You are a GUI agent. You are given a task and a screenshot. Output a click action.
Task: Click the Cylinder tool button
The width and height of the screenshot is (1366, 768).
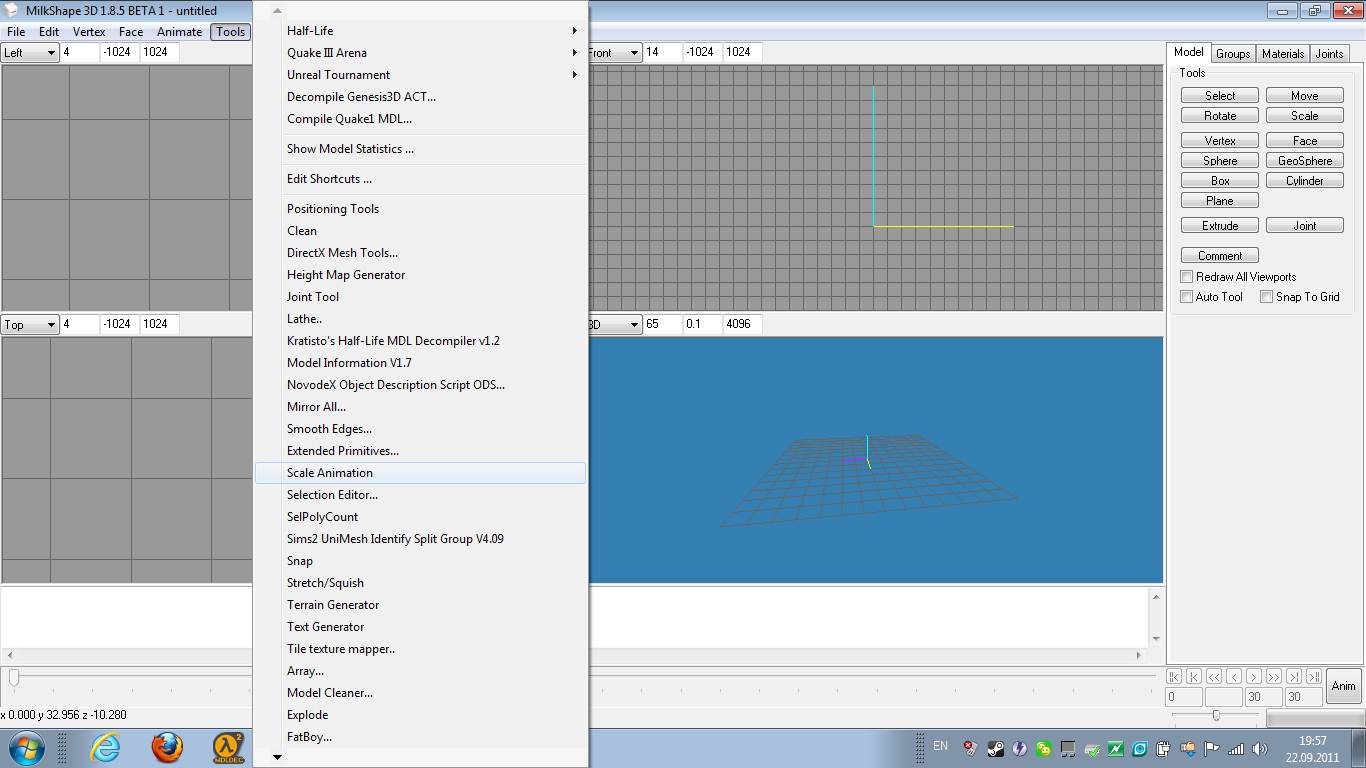(1305, 181)
